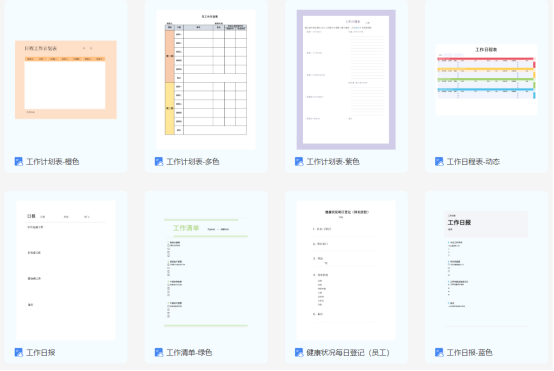This screenshot has height=371, width=554.
Task: Click the 健康状况每日登记（员工） title text
Action: pos(348,352)
